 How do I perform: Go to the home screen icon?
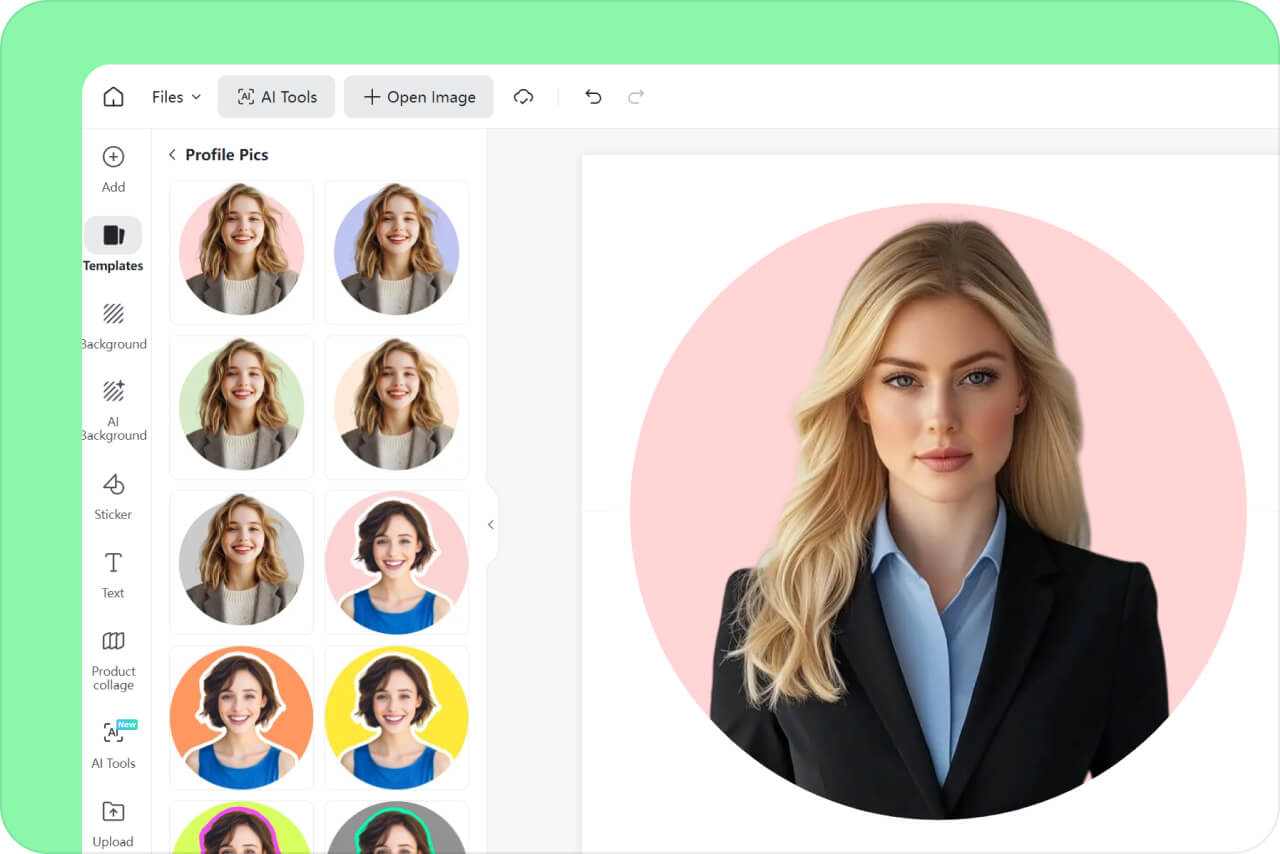click(x=113, y=97)
